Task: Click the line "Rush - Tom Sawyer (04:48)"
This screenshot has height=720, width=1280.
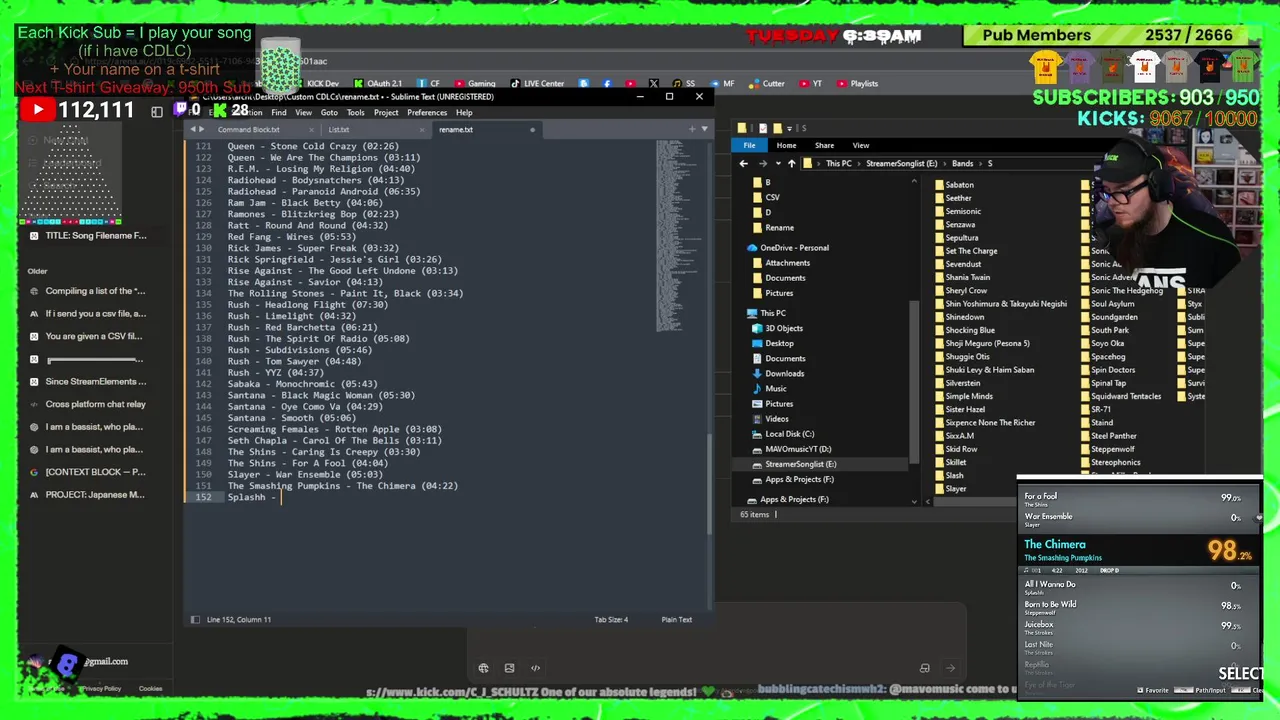Action: coord(294,361)
